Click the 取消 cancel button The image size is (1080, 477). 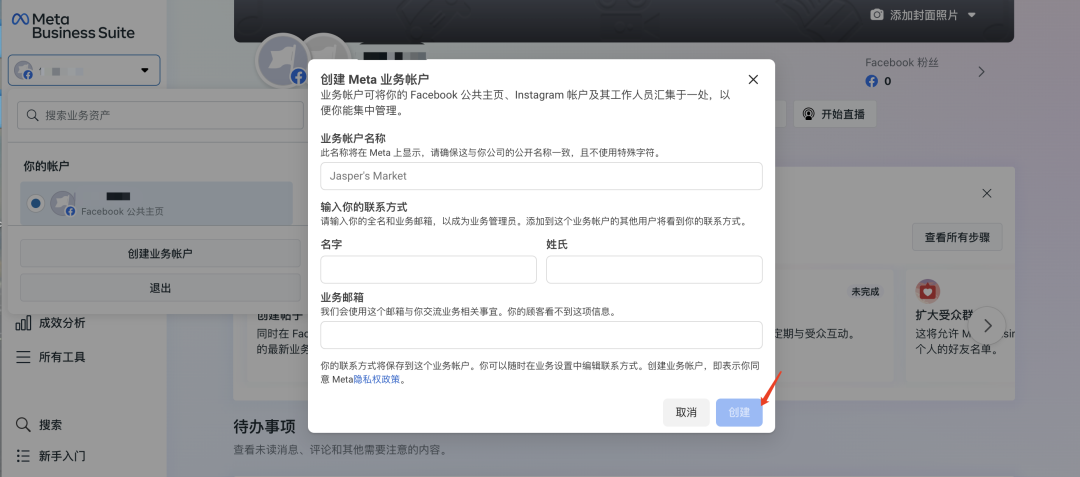tap(686, 412)
